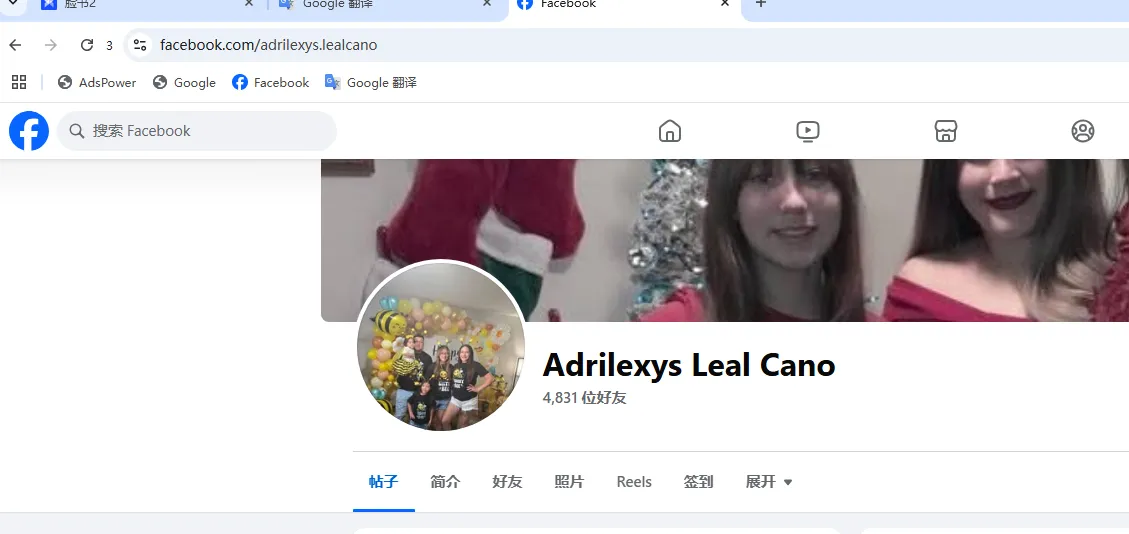Expand the tab search dropdown arrow

tap(12, 4)
